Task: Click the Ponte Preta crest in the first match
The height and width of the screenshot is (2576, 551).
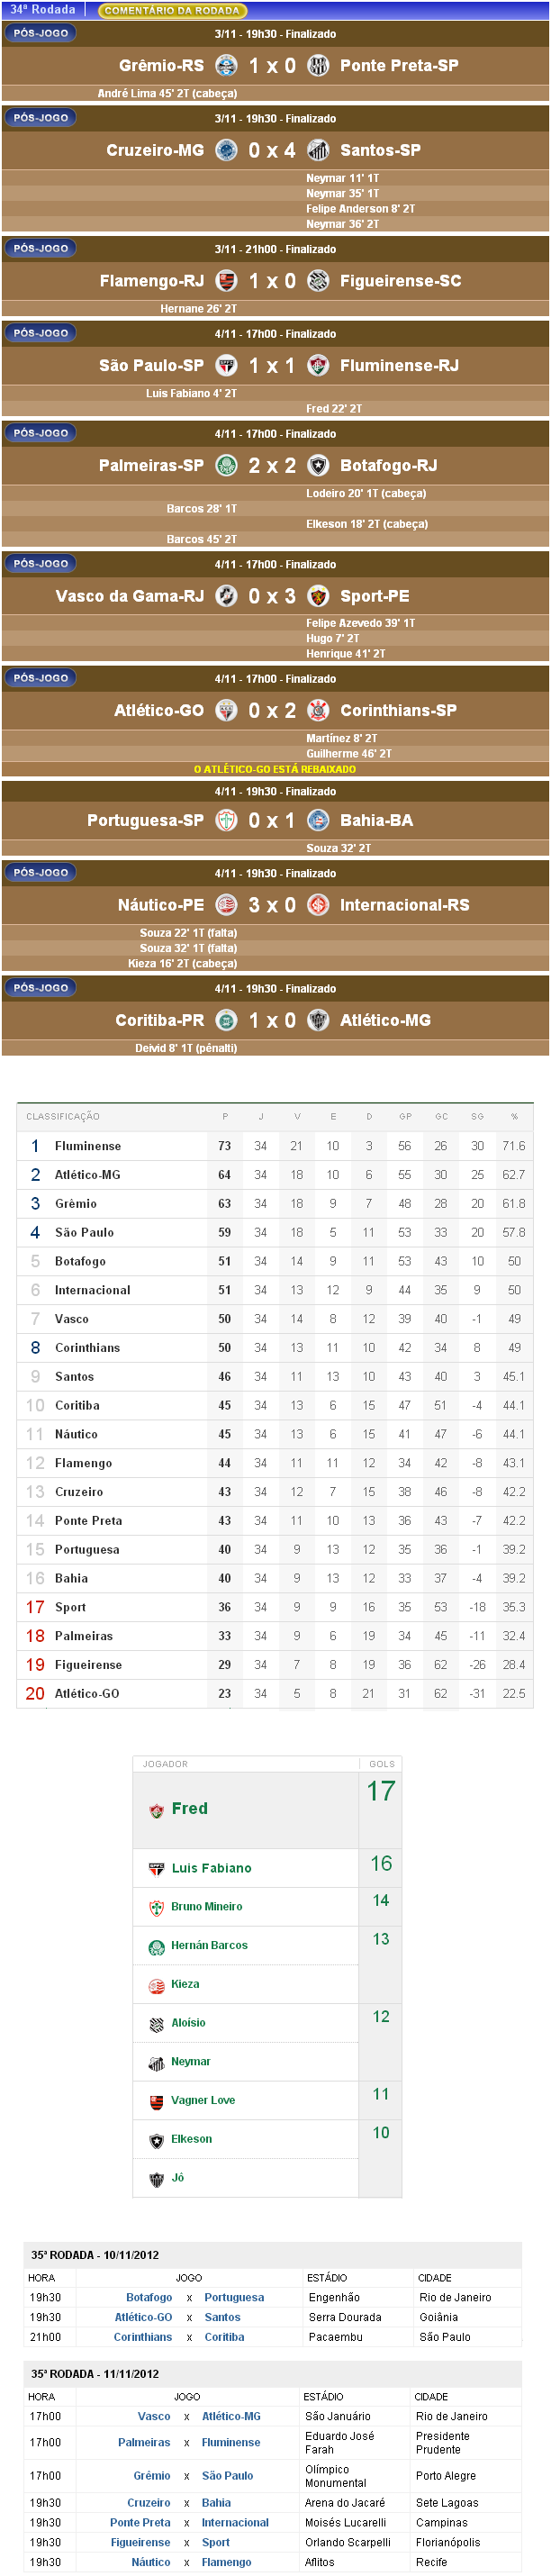Action: coord(318,66)
